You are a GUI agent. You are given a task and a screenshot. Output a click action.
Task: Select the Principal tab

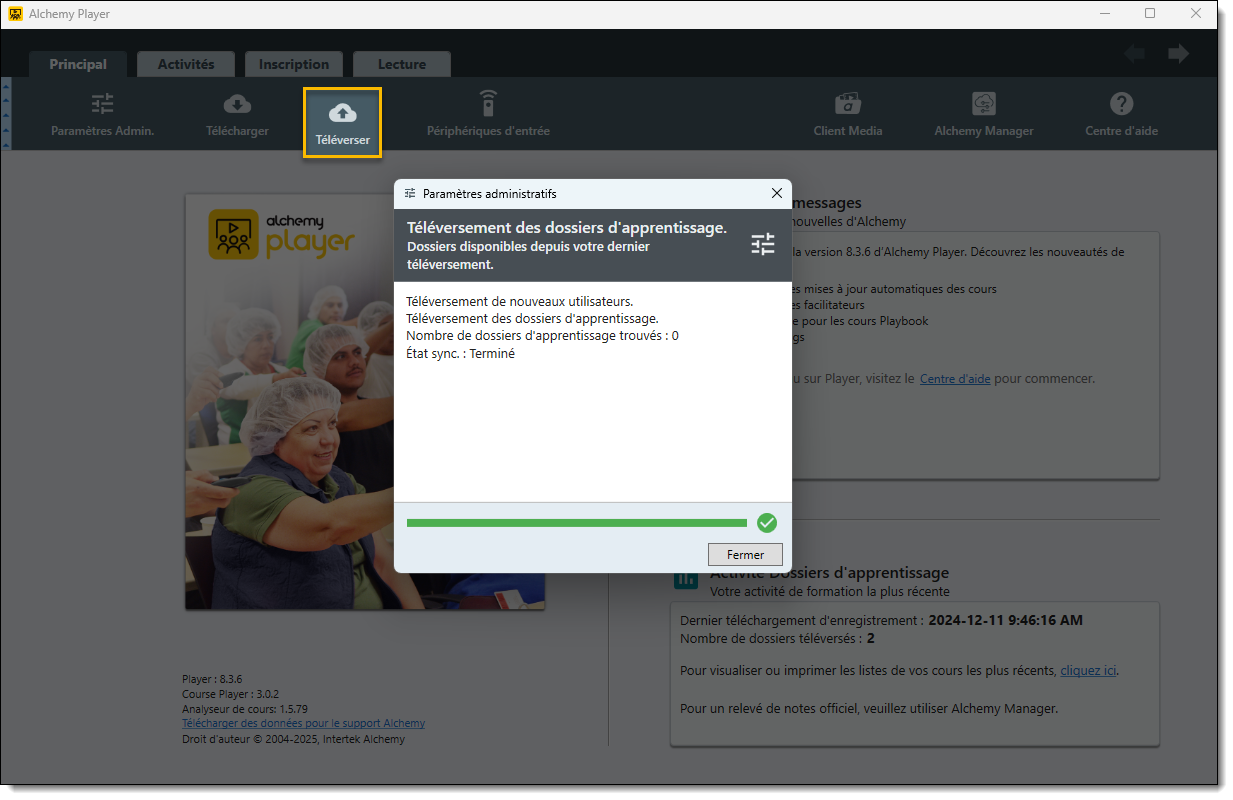click(x=78, y=64)
